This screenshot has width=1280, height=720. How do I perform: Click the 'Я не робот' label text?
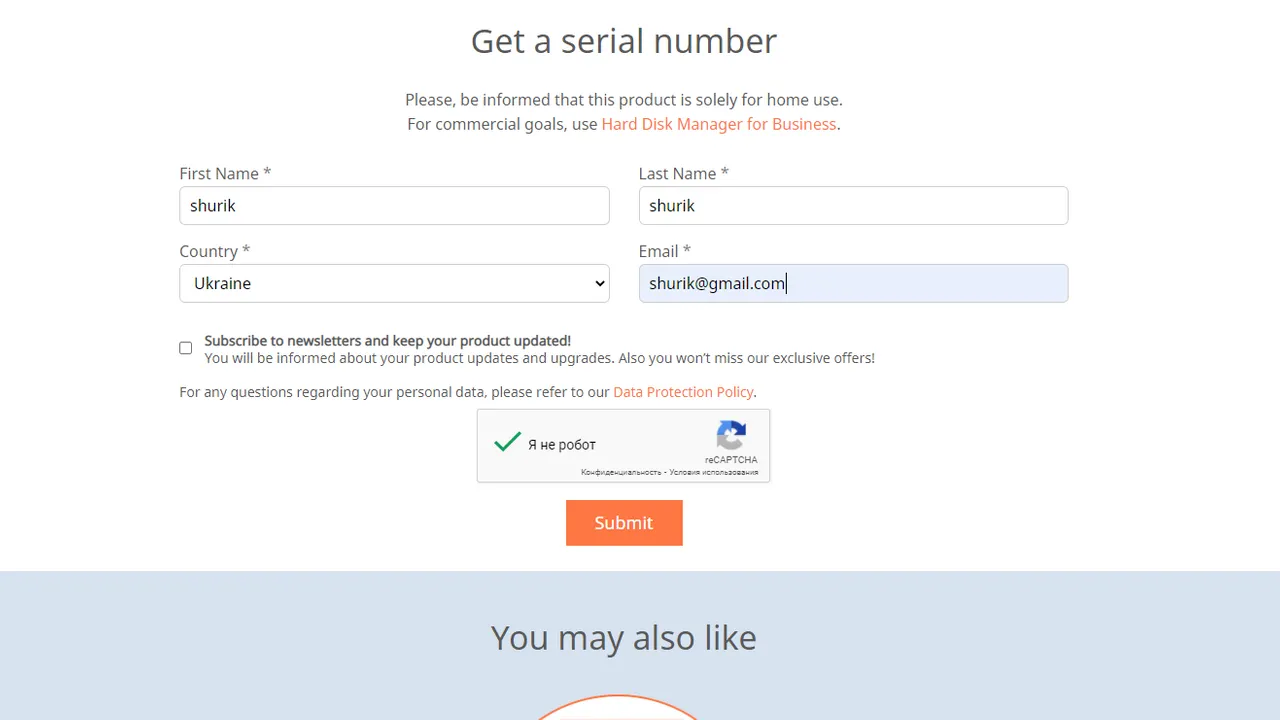(x=562, y=445)
